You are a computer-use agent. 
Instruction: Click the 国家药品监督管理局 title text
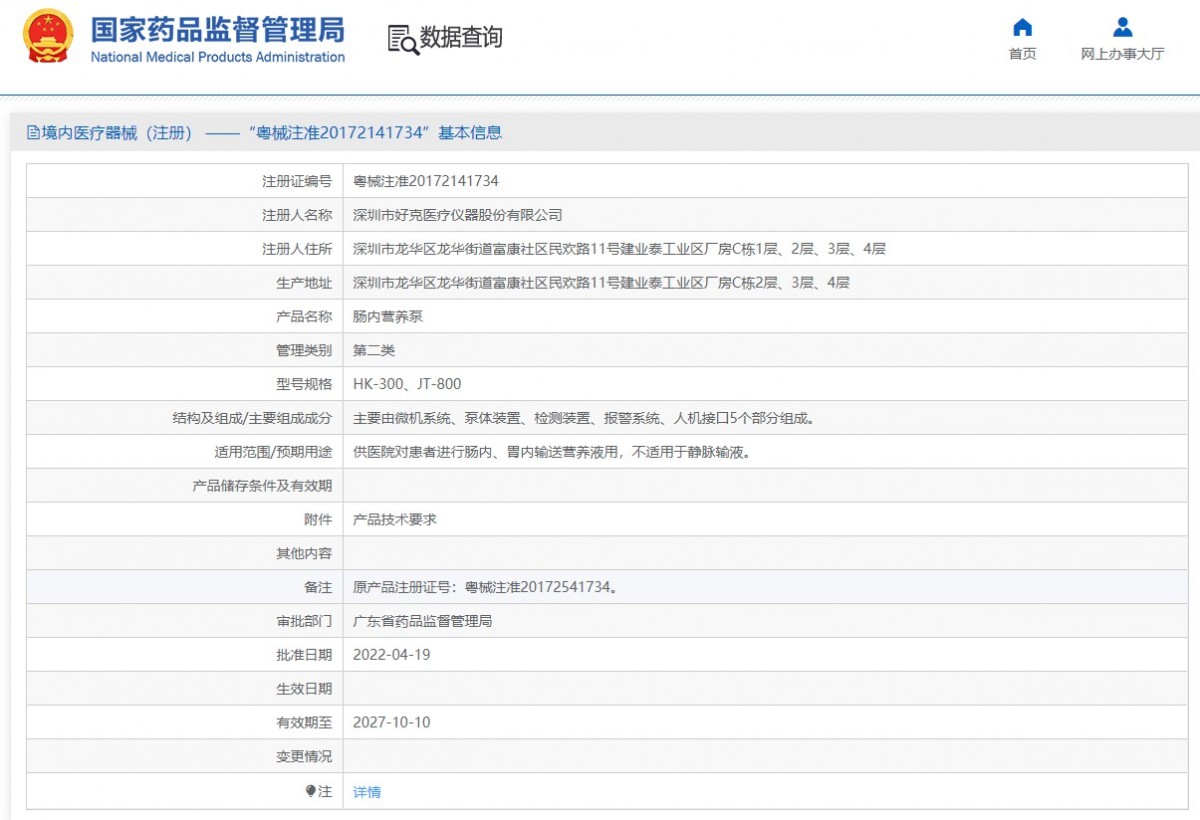217,29
